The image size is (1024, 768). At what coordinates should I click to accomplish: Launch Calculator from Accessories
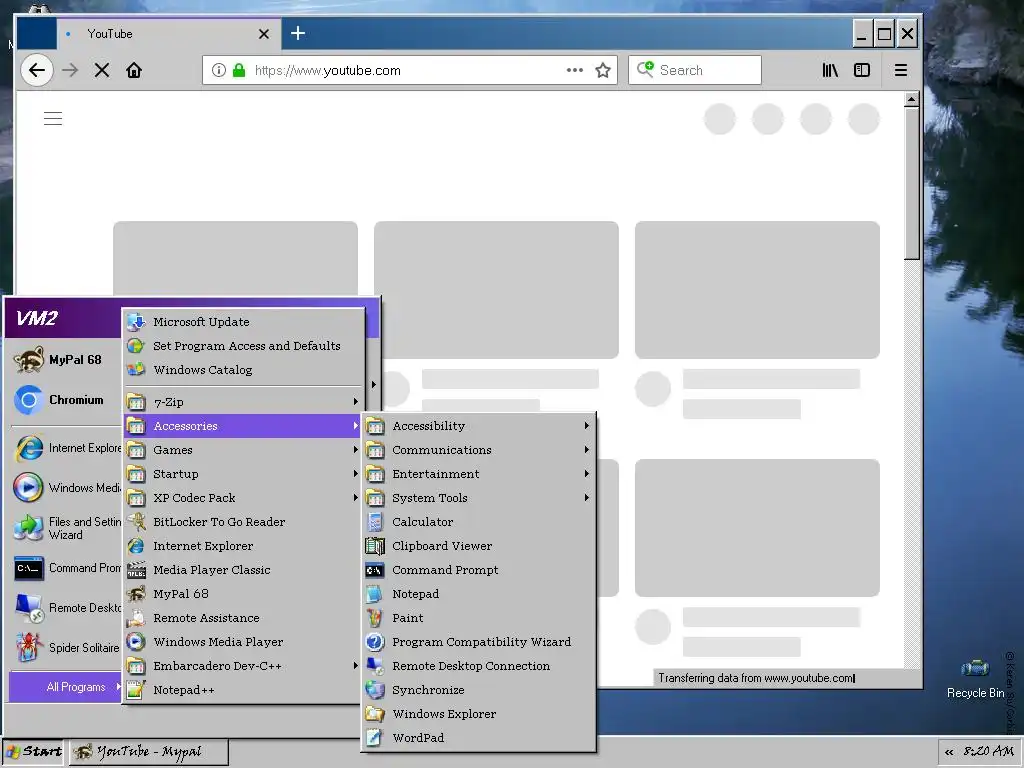point(479,522)
